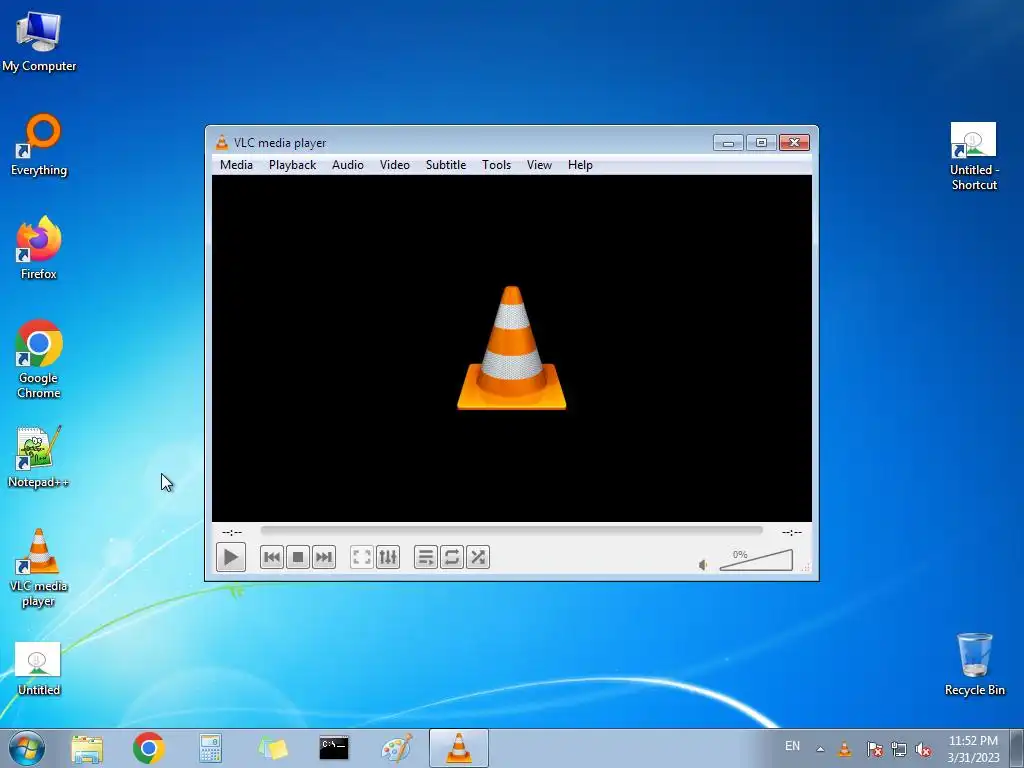Open Paint from the taskbar
The width and height of the screenshot is (1024, 768).
pos(396,748)
